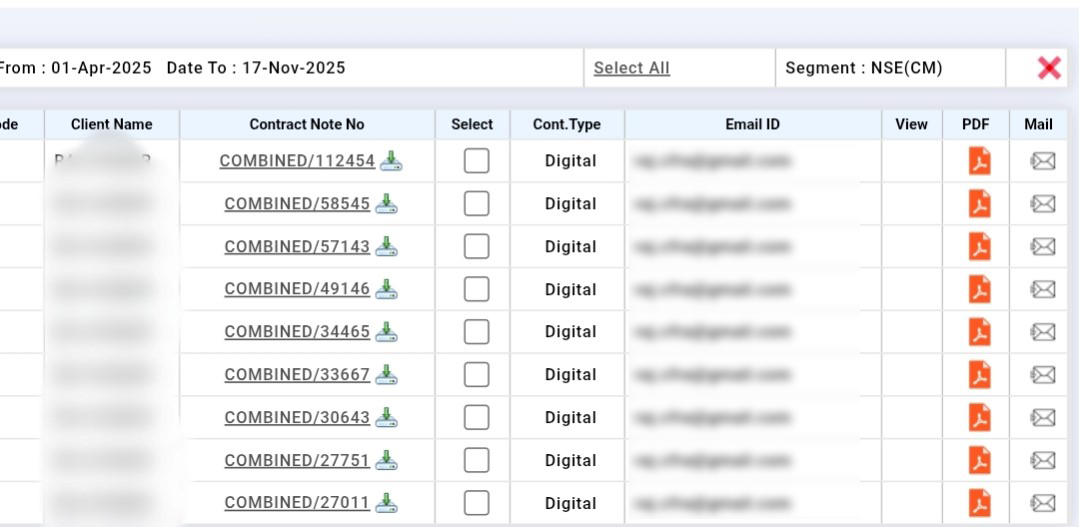This screenshot has width=1079, height=527.
Task: Select the checkbox in COMBINED/49146 row
Action: [476, 289]
